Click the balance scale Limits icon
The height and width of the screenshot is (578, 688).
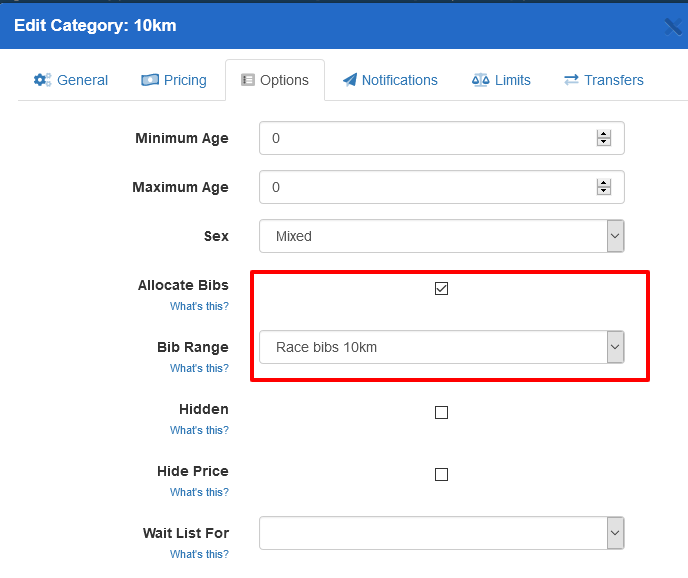click(481, 80)
